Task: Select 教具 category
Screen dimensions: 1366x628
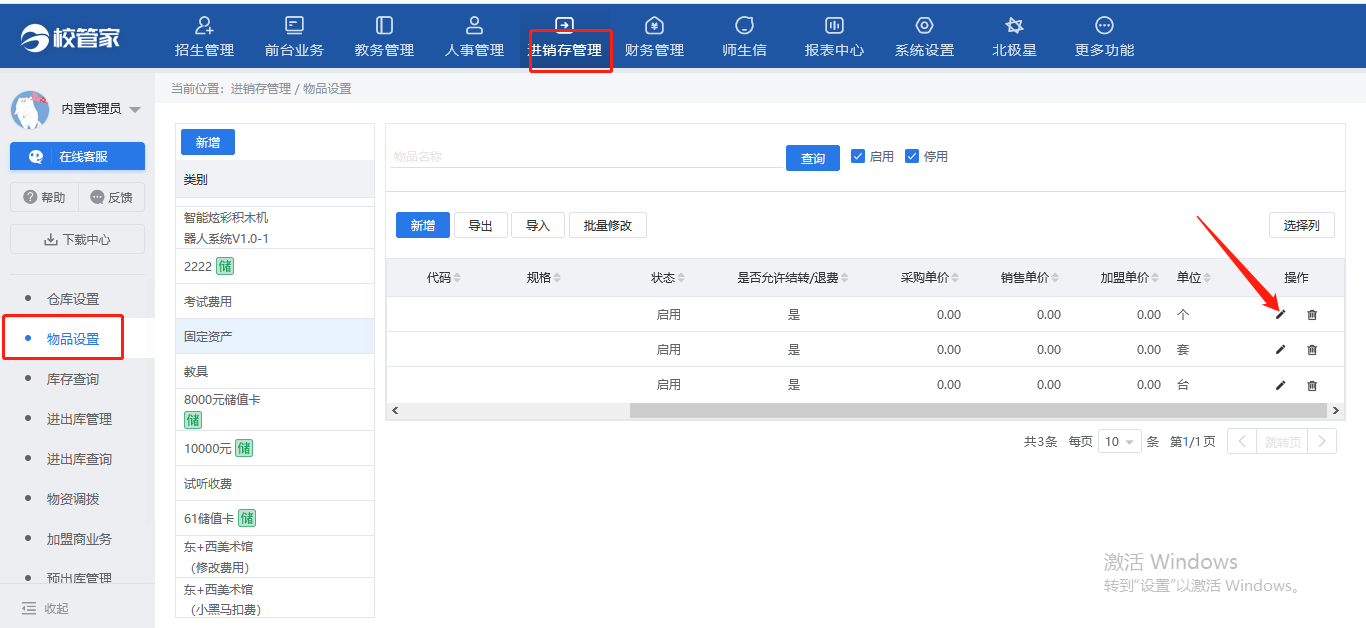Action: click(274, 371)
